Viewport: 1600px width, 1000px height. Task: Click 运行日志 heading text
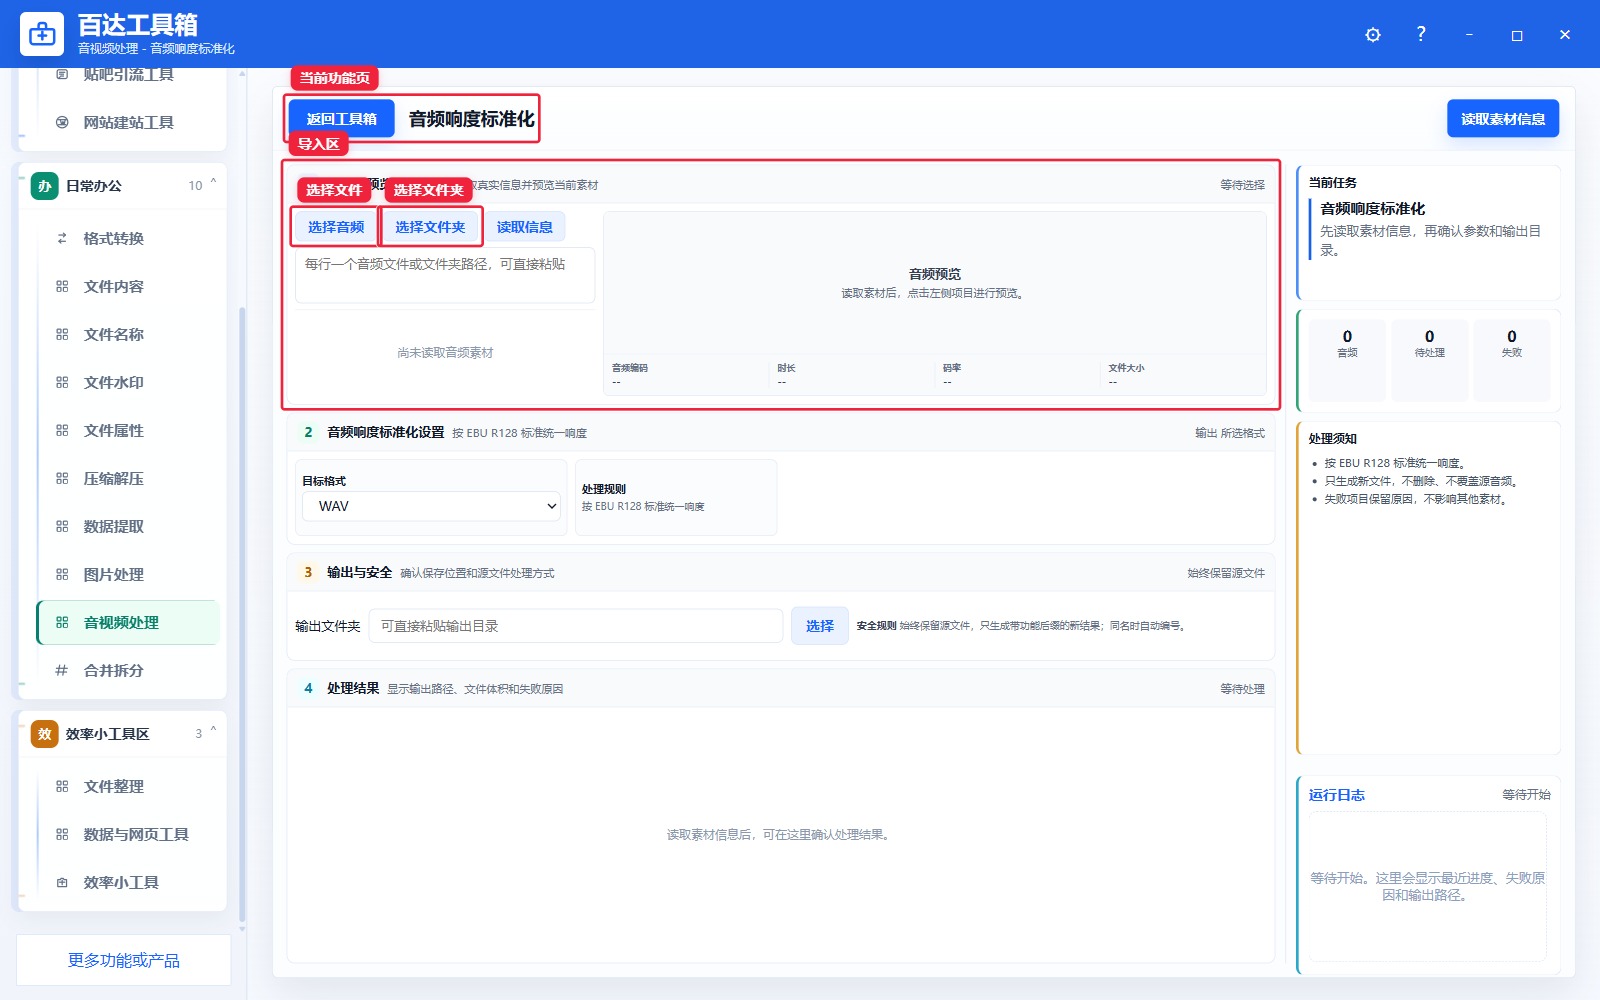click(x=1337, y=795)
